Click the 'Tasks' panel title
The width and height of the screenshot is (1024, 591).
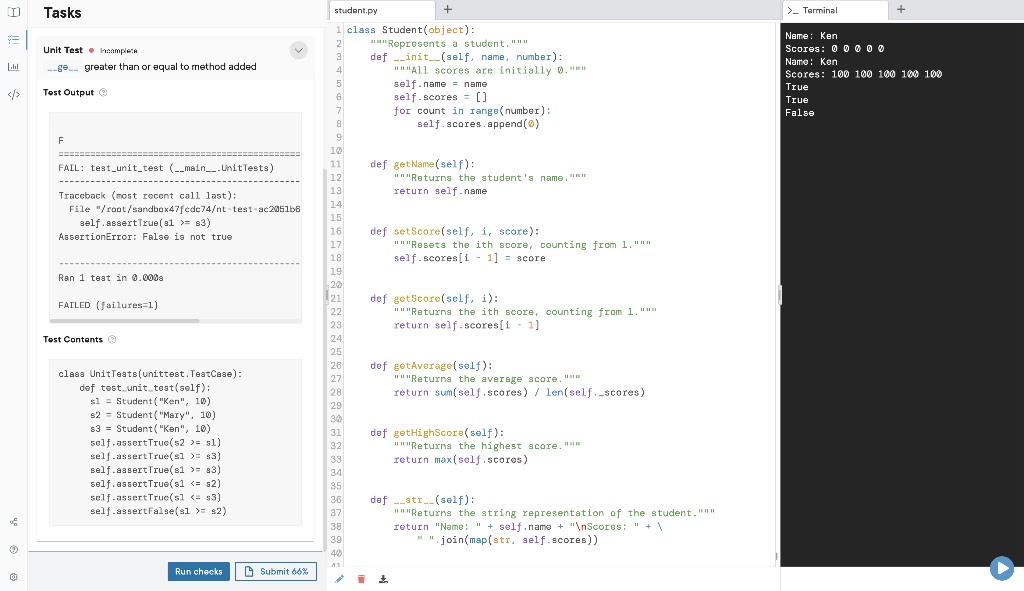(x=63, y=13)
